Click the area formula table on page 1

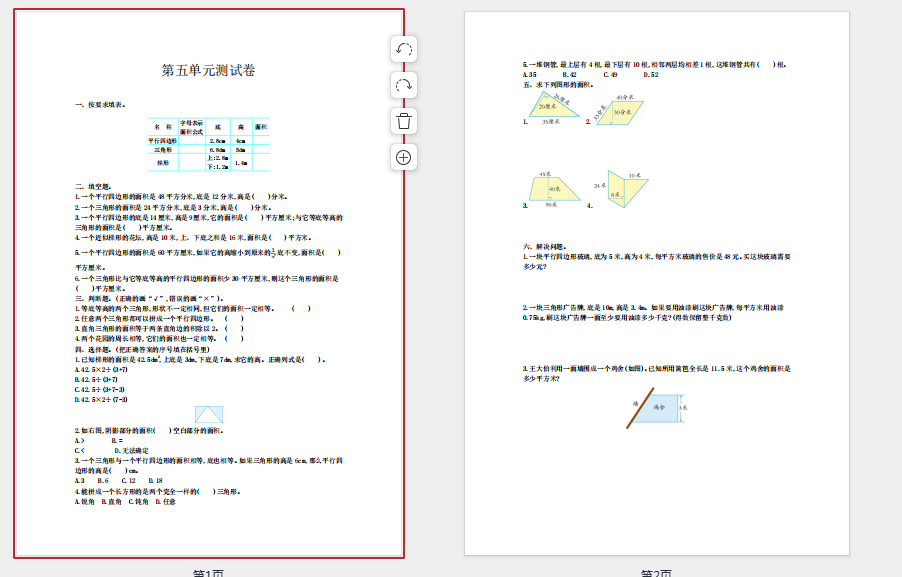(208, 144)
